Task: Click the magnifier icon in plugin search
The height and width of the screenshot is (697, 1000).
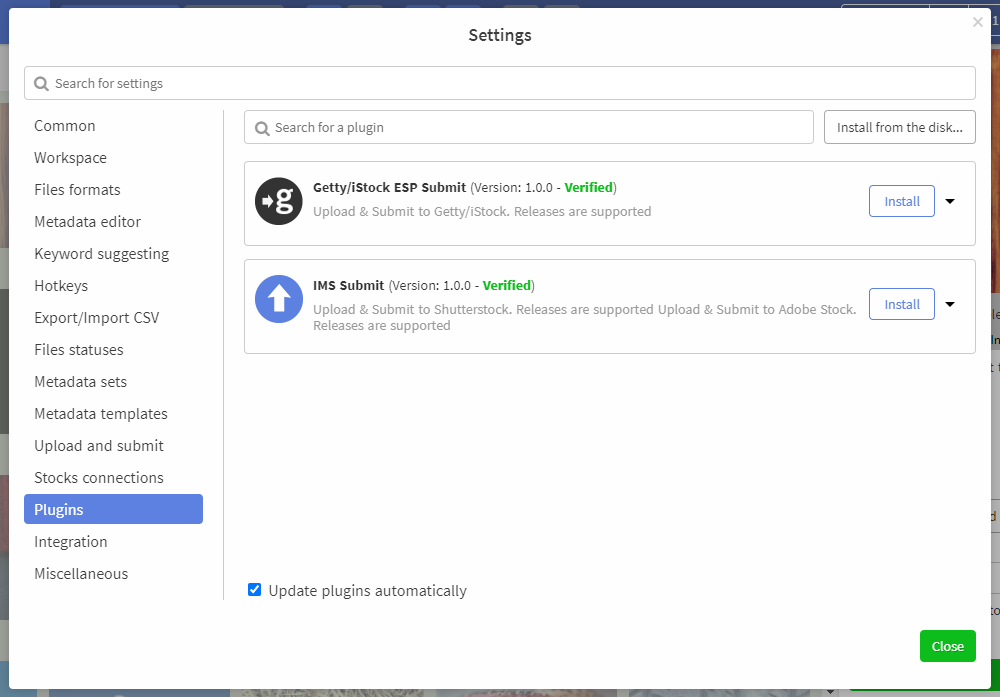Action: tap(261, 128)
